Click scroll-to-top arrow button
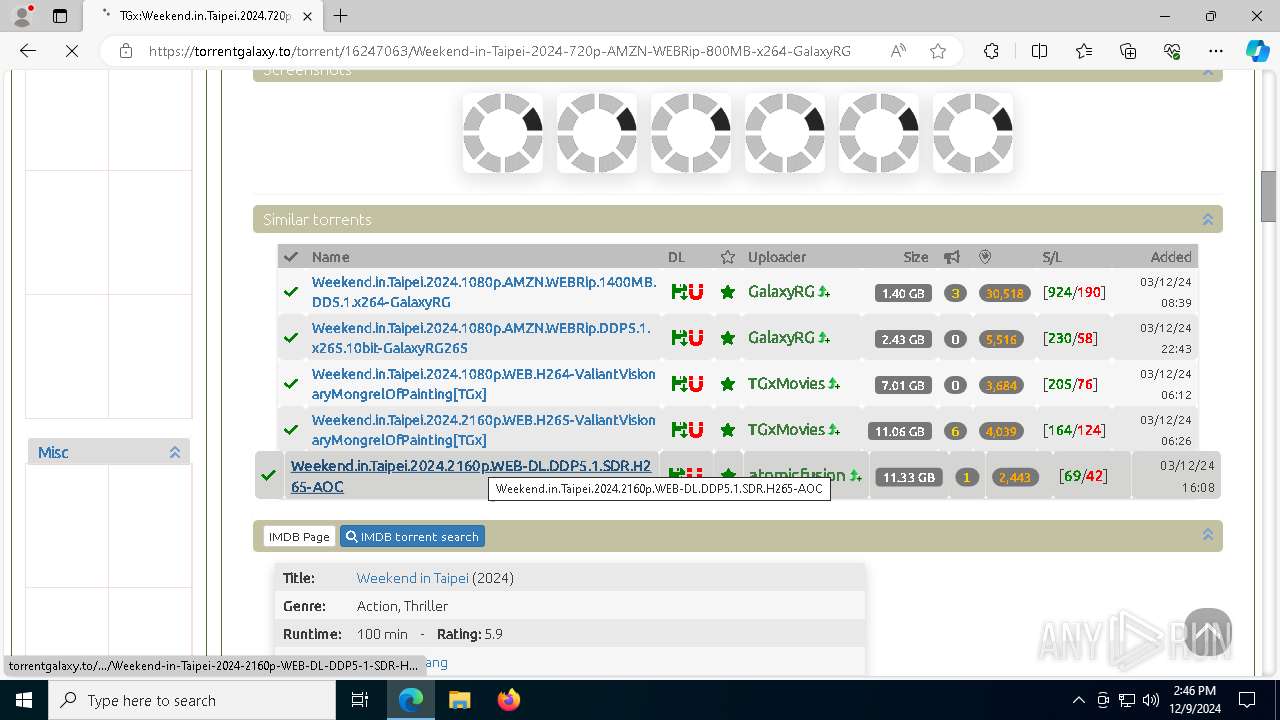 point(1208,632)
